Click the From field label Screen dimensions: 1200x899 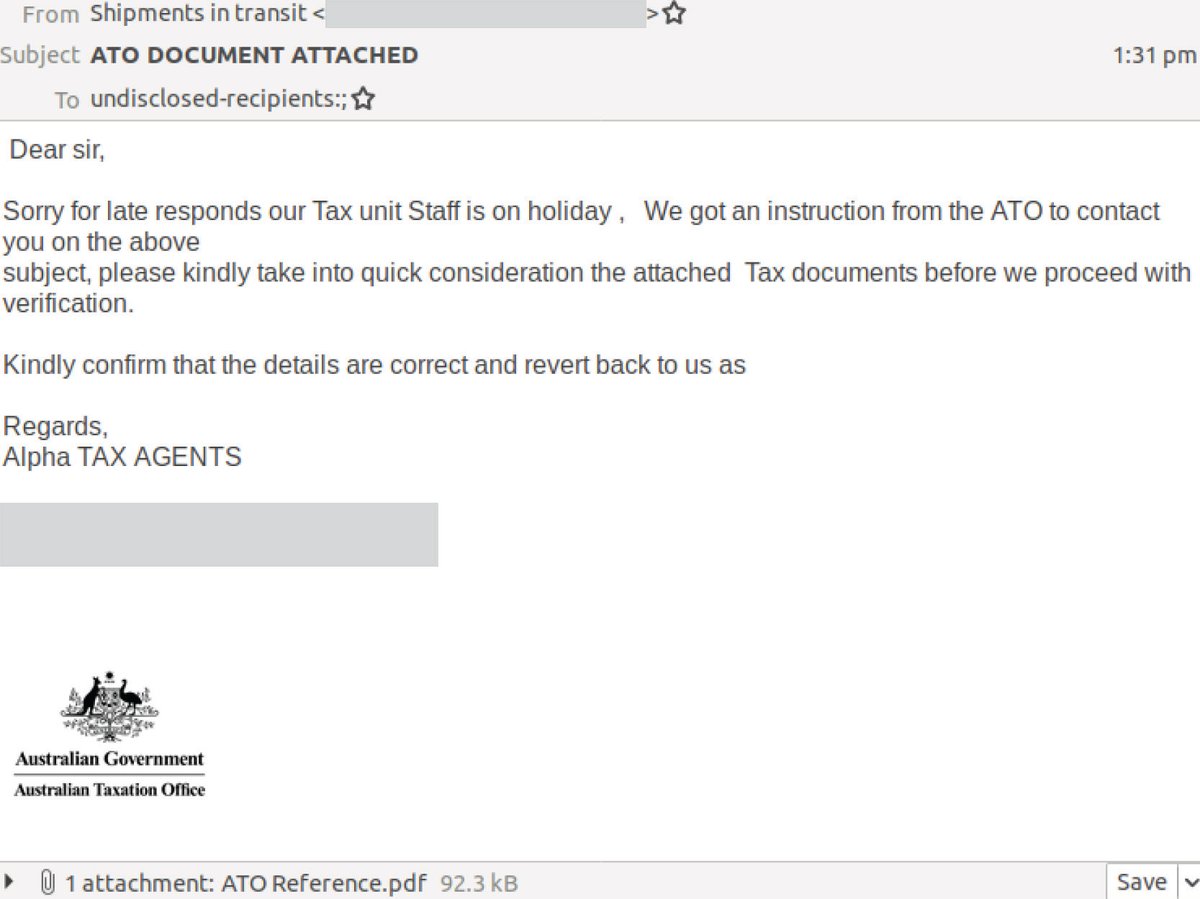pyautogui.click(x=49, y=13)
